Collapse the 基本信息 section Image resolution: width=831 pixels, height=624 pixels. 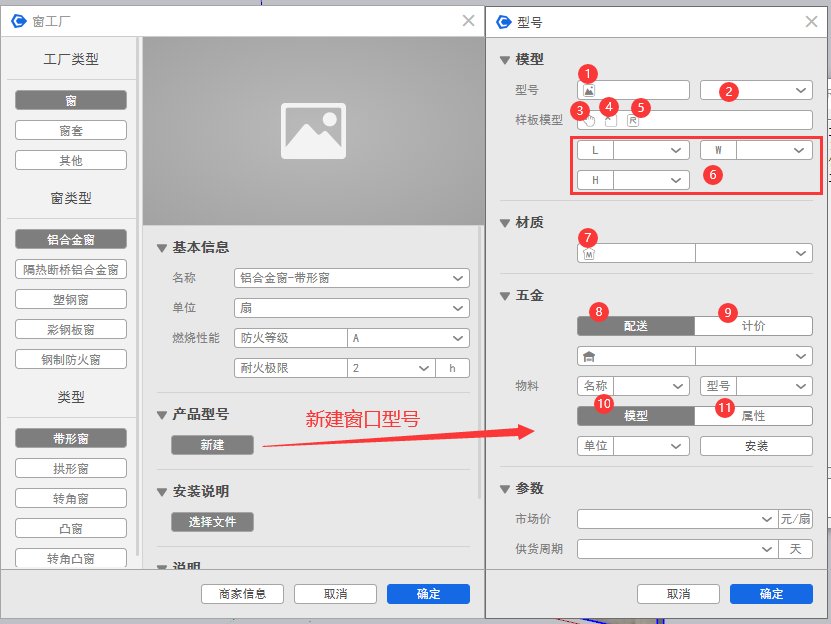tap(162, 248)
